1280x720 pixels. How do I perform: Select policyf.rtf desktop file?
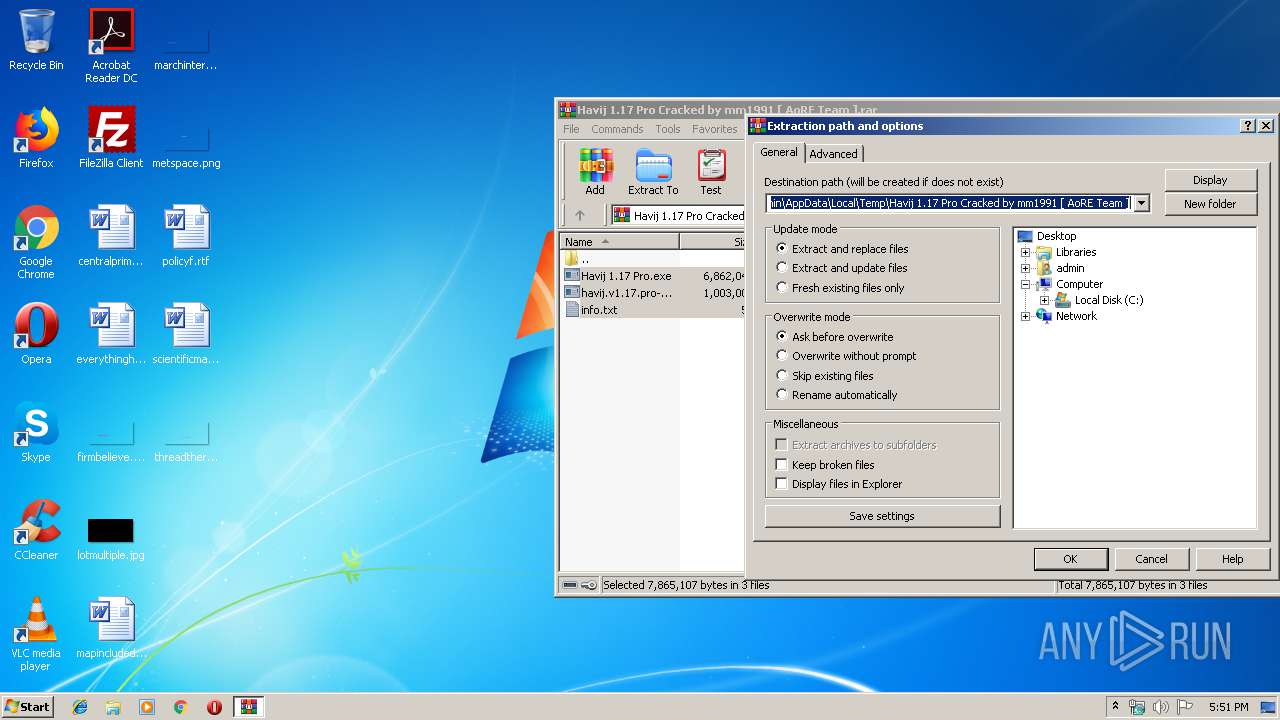pyautogui.click(x=186, y=236)
